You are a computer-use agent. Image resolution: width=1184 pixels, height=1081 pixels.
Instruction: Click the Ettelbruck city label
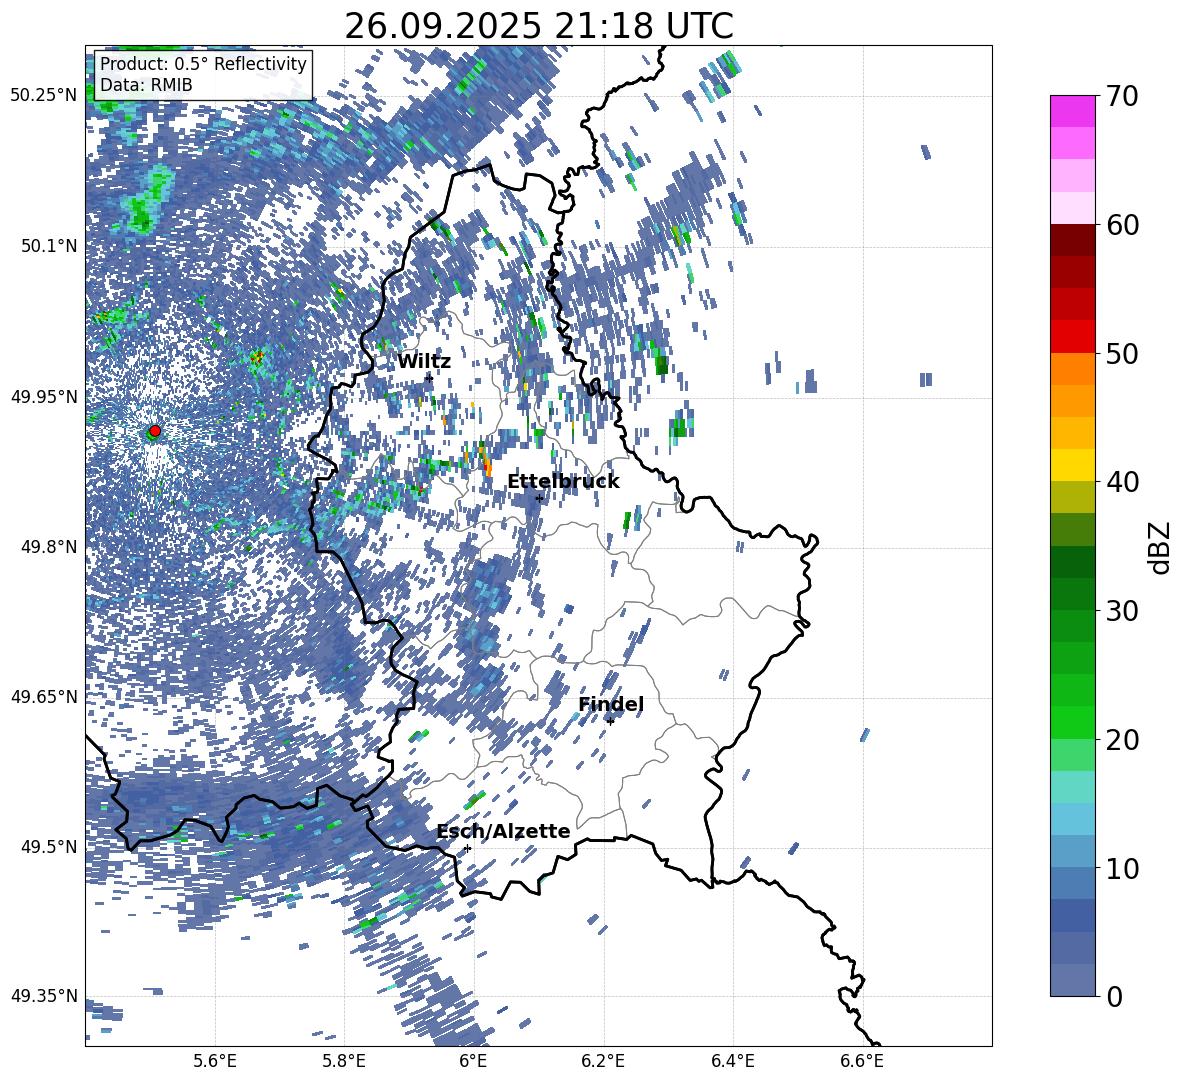tap(563, 482)
